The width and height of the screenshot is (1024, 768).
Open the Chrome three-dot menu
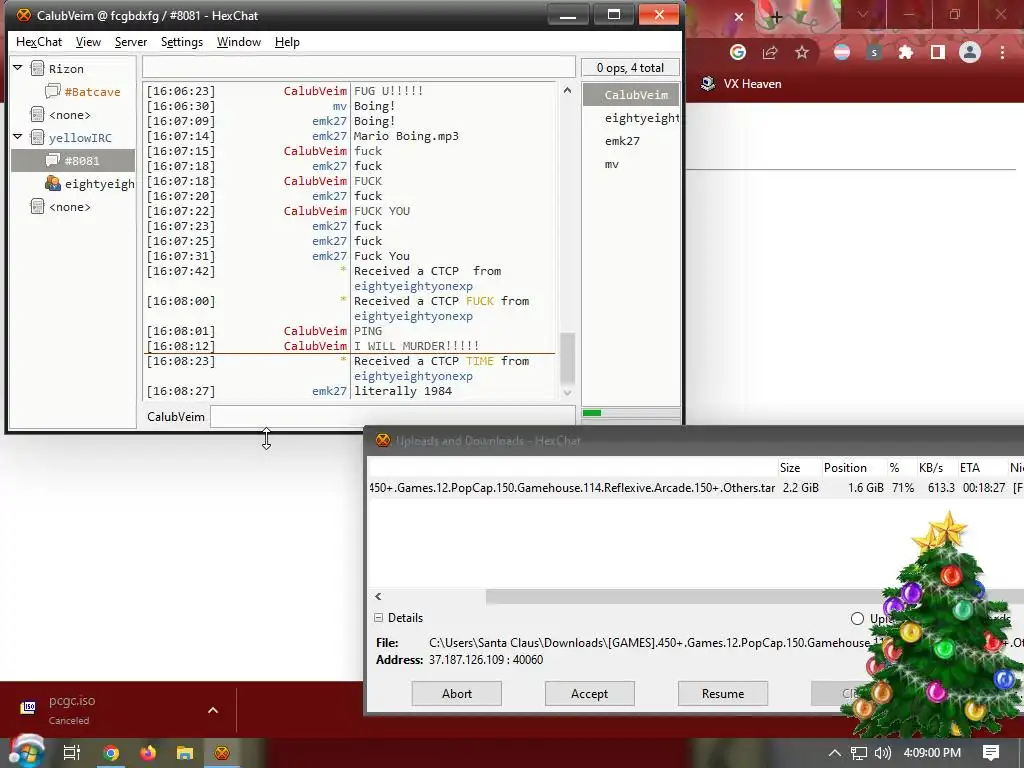click(x=1002, y=52)
